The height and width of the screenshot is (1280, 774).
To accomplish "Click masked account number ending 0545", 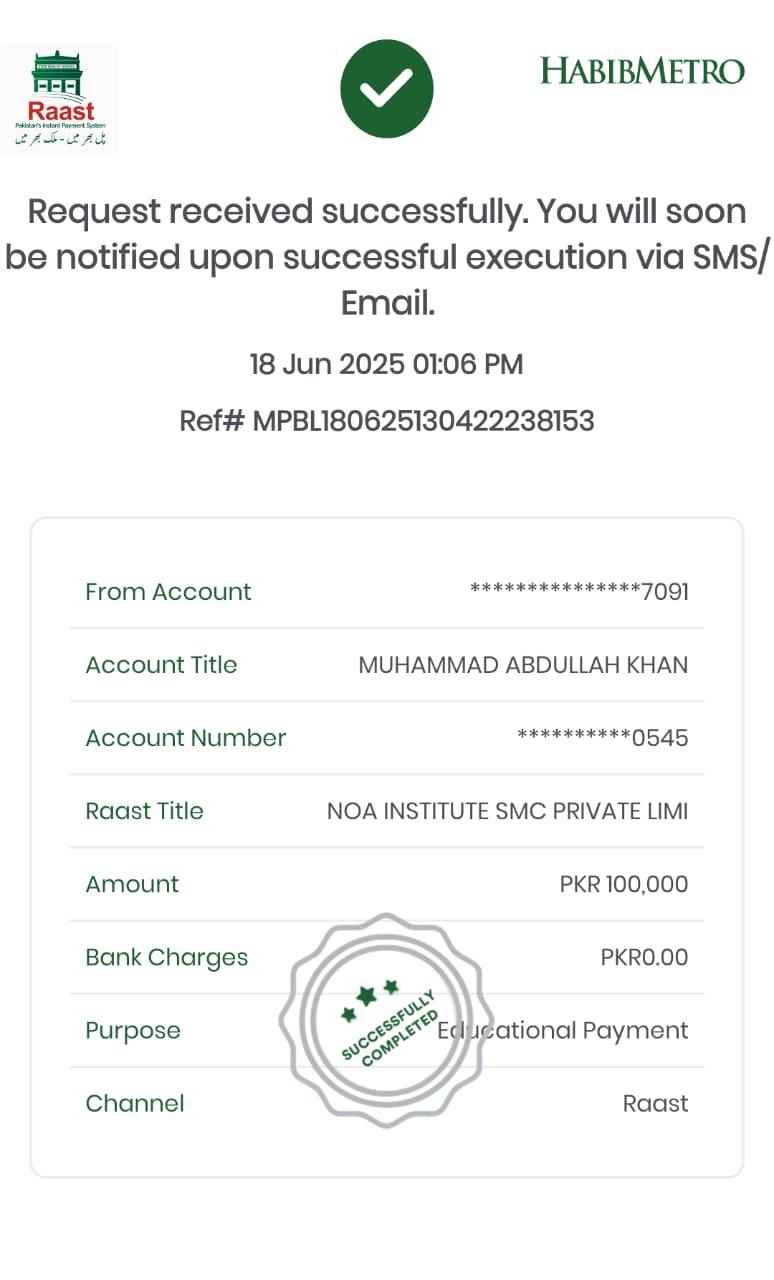I will coord(602,738).
